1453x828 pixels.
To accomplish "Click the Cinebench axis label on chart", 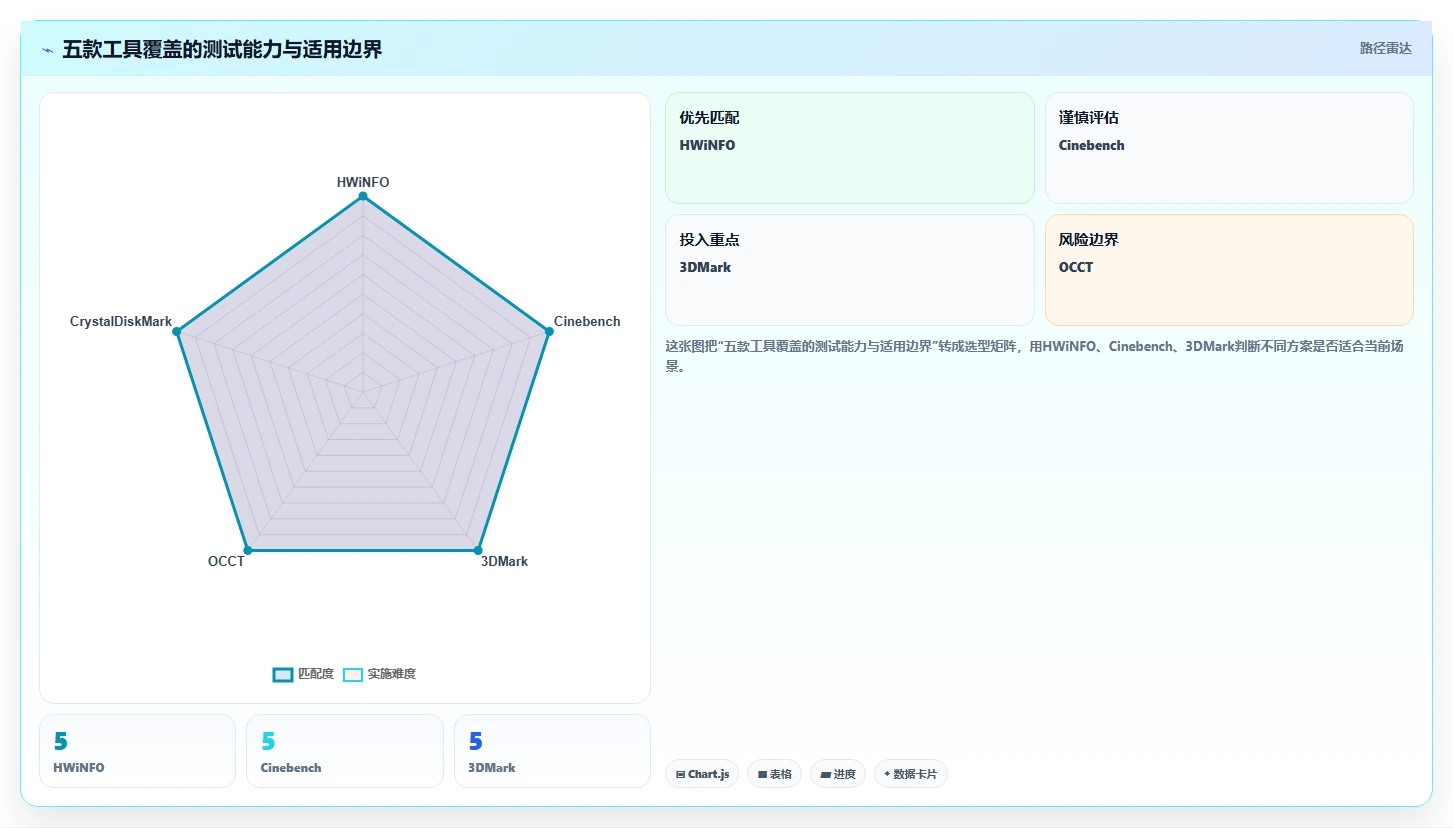I will click(x=587, y=321).
